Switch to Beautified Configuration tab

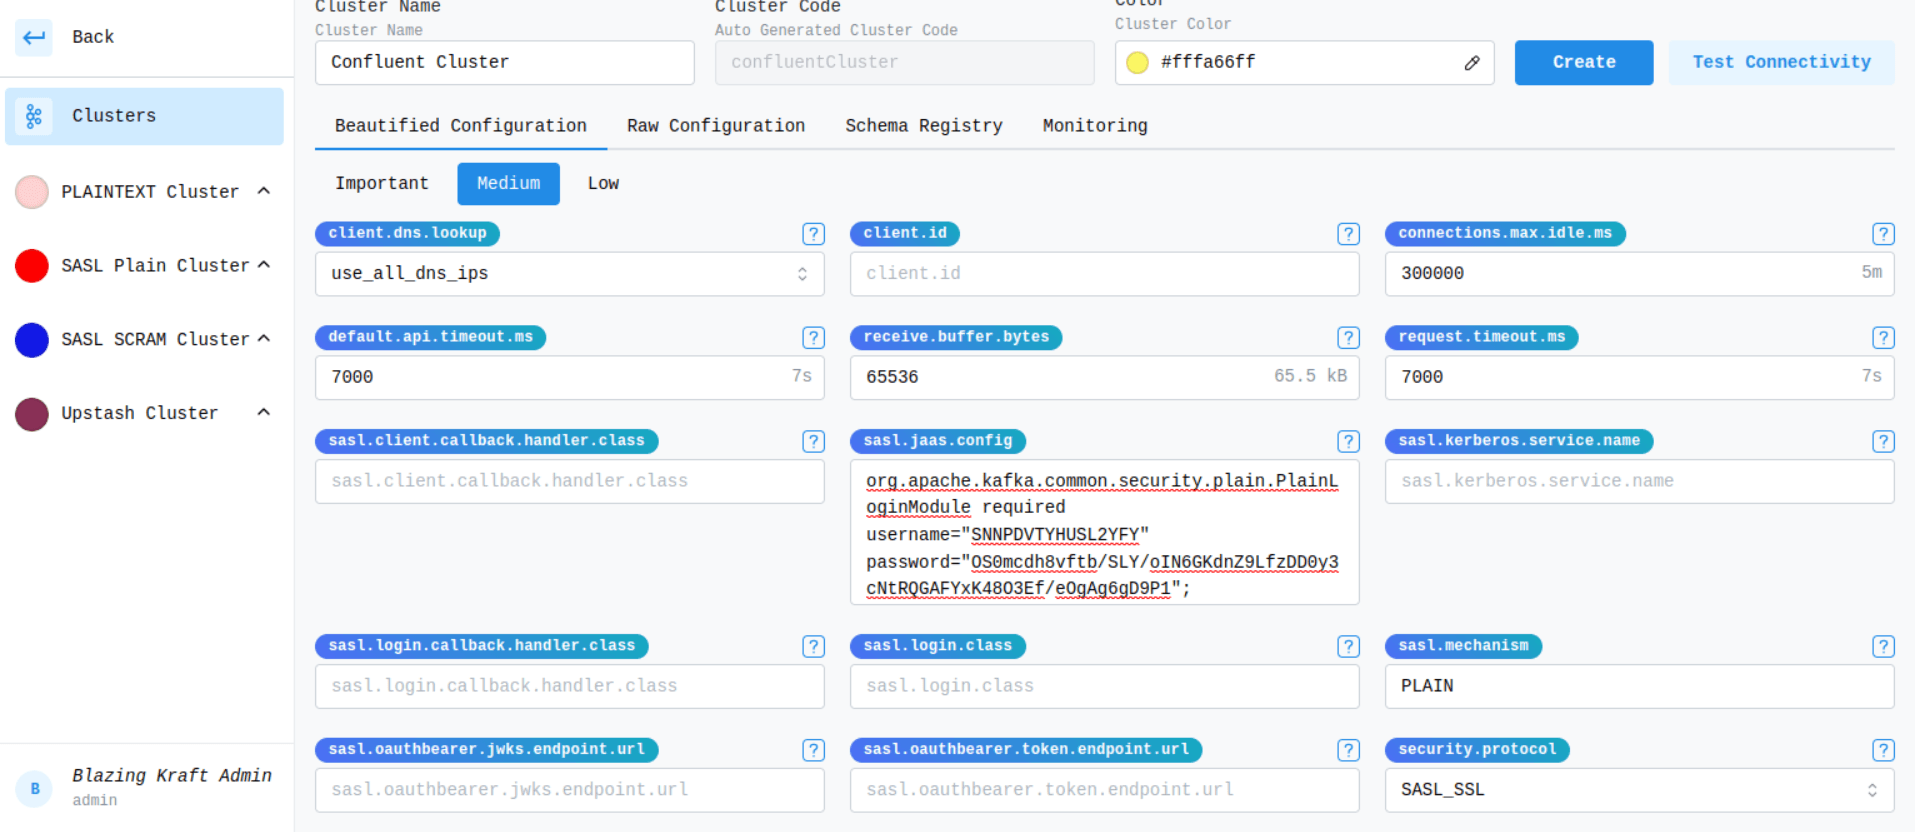[x=461, y=126]
